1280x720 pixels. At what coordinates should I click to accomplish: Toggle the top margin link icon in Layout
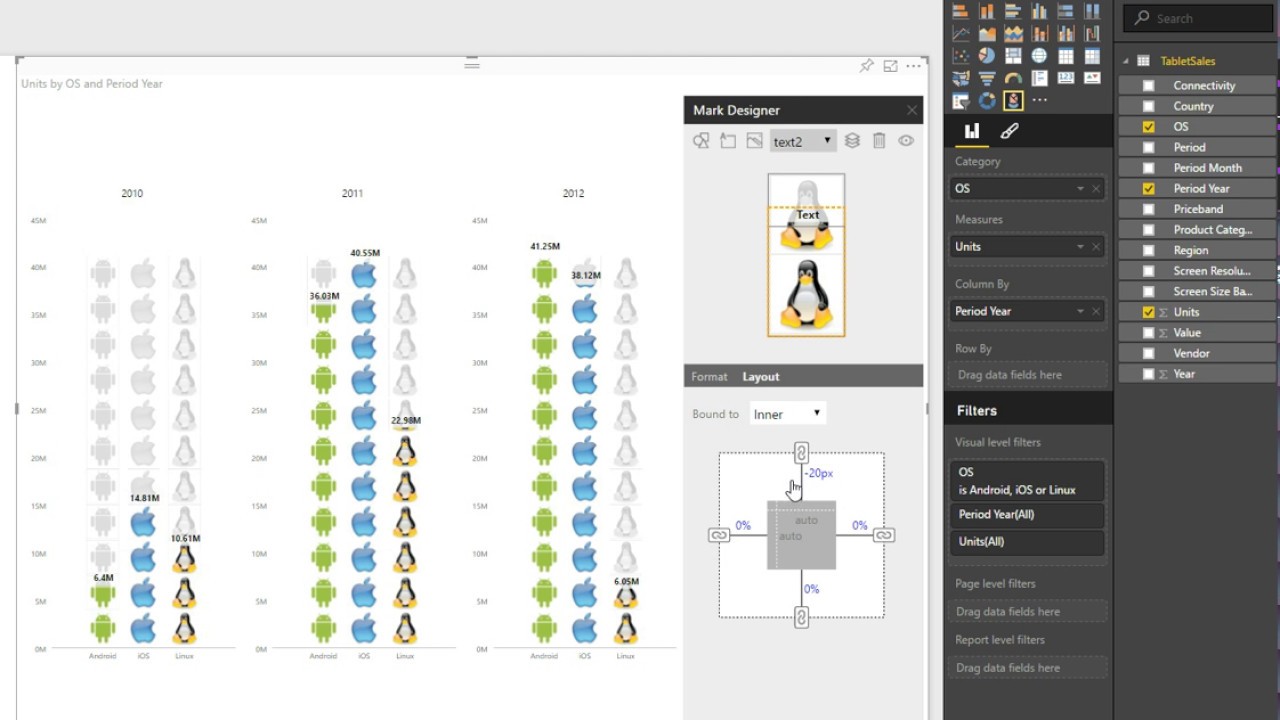click(x=801, y=453)
